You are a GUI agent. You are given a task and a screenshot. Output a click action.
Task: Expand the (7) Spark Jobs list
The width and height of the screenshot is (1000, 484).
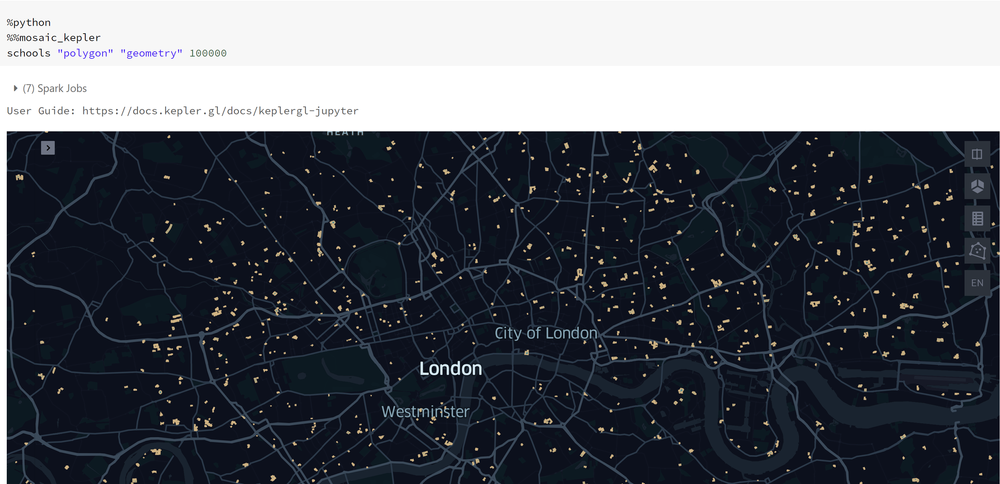point(15,89)
